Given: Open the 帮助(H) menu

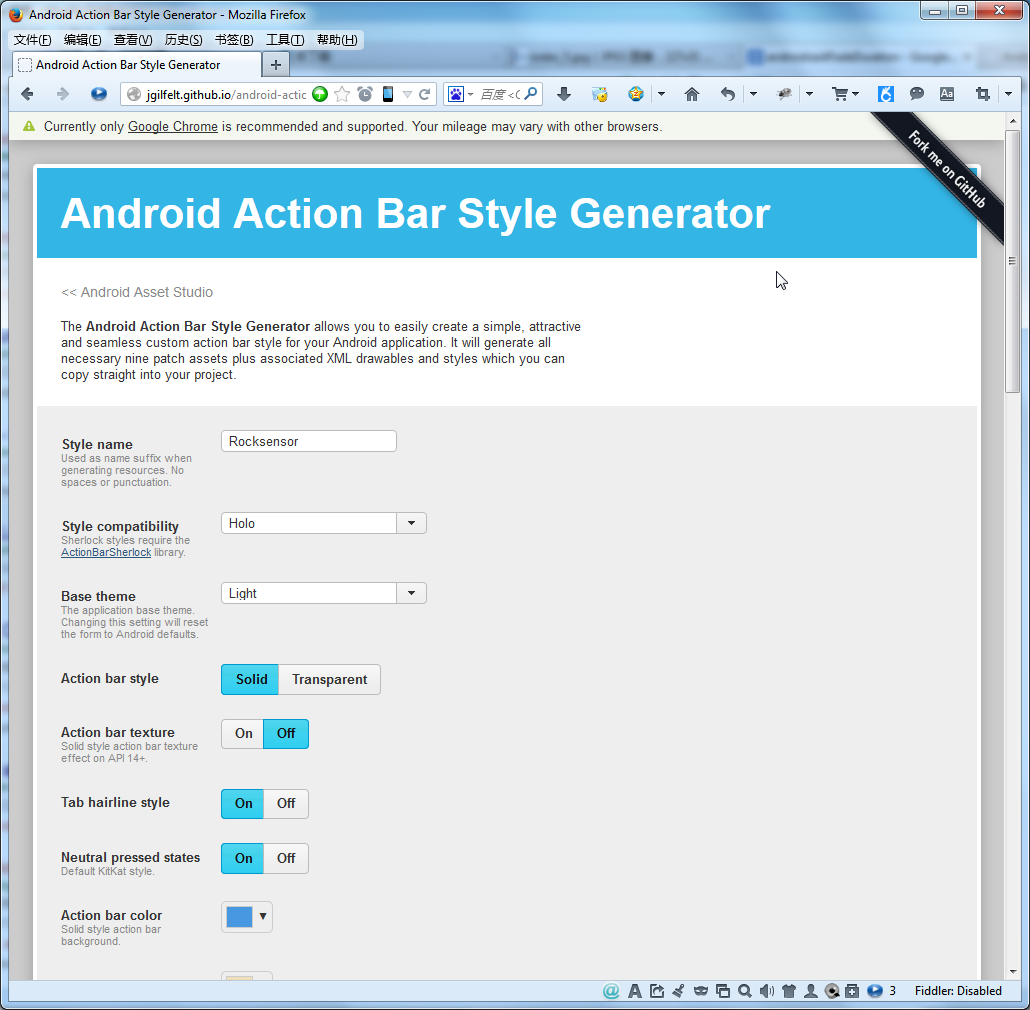Looking at the screenshot, I should click(337, 40).
